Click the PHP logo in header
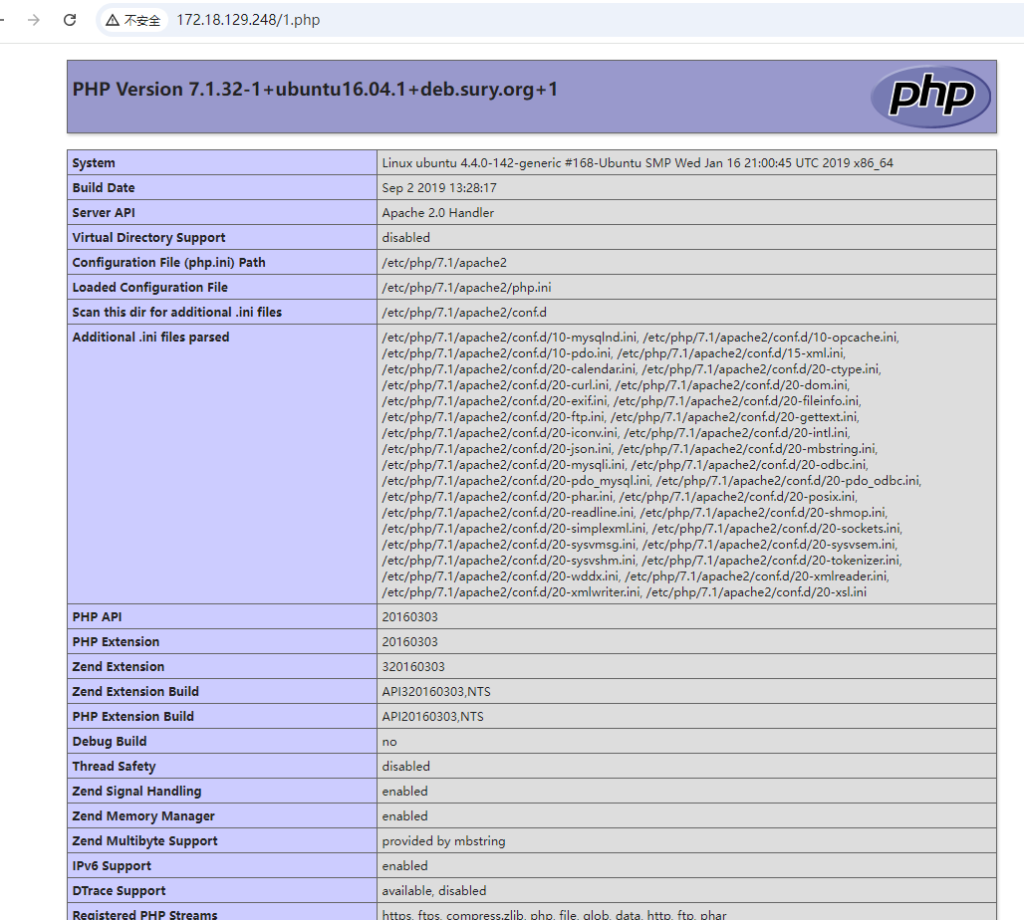The image size is (1024, 920). [x=931, y=97]
